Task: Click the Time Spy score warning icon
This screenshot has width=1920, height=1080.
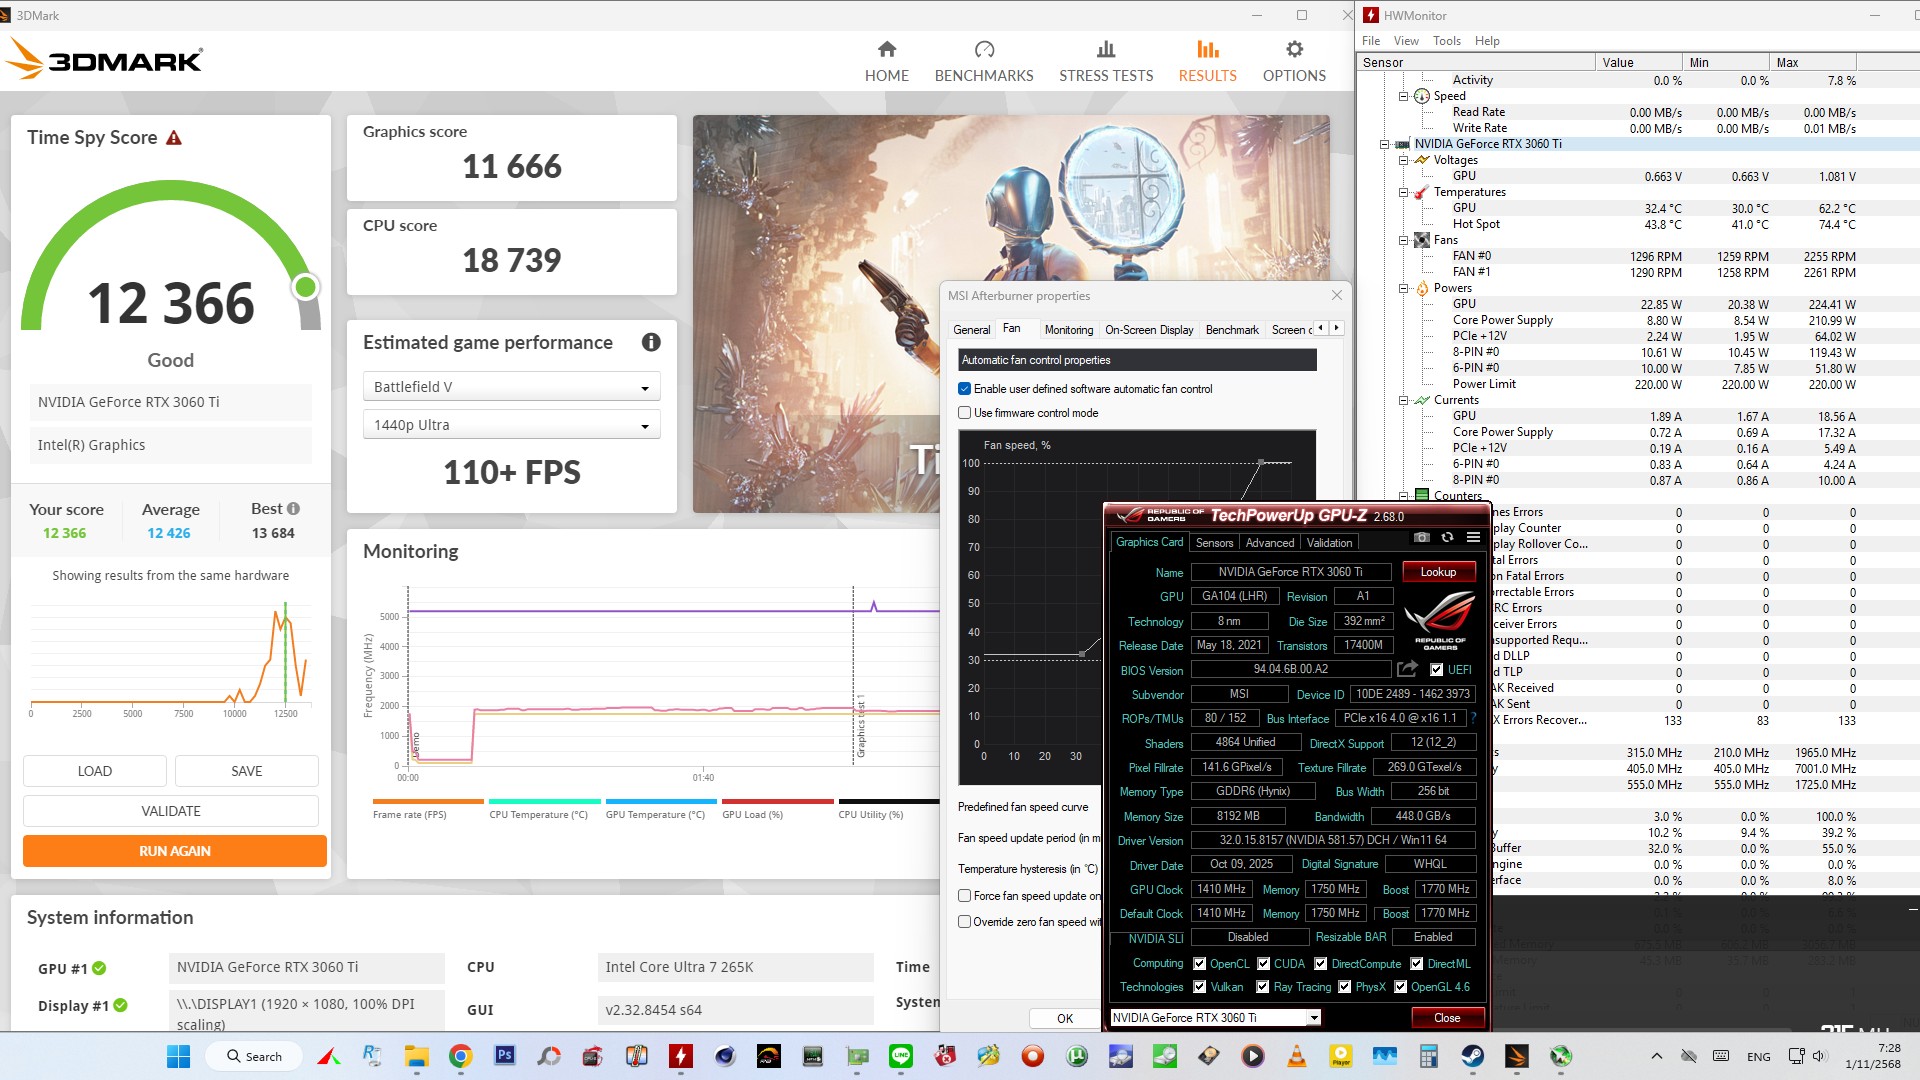Action: [174, 138]
